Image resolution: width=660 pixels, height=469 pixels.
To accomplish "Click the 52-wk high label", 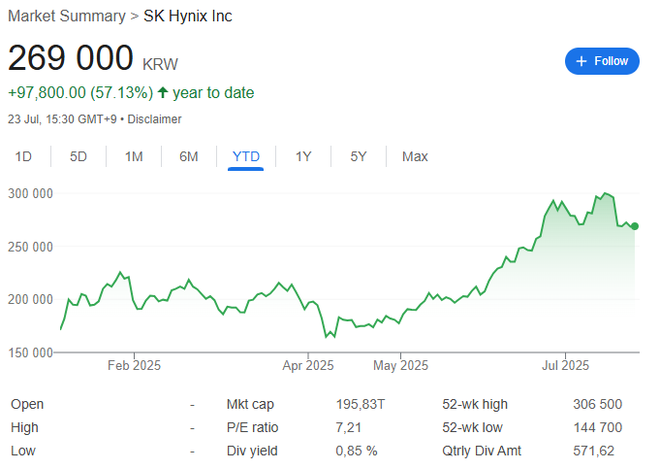I will tap(474, 404).
